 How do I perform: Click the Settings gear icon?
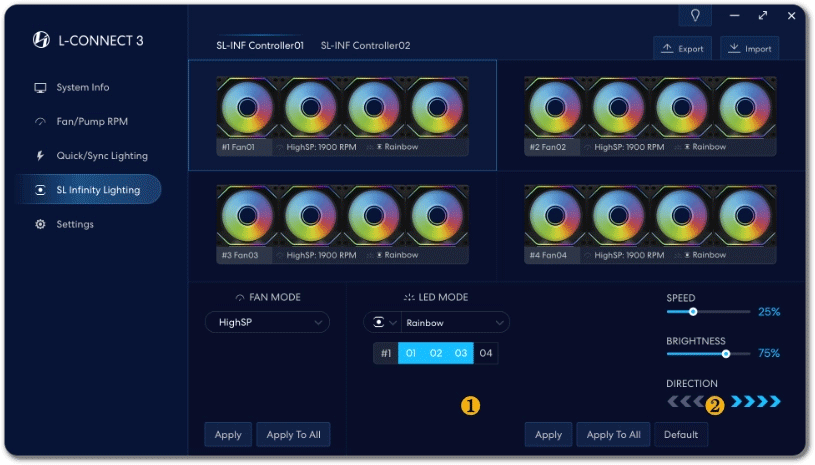[x=40, y=224]
